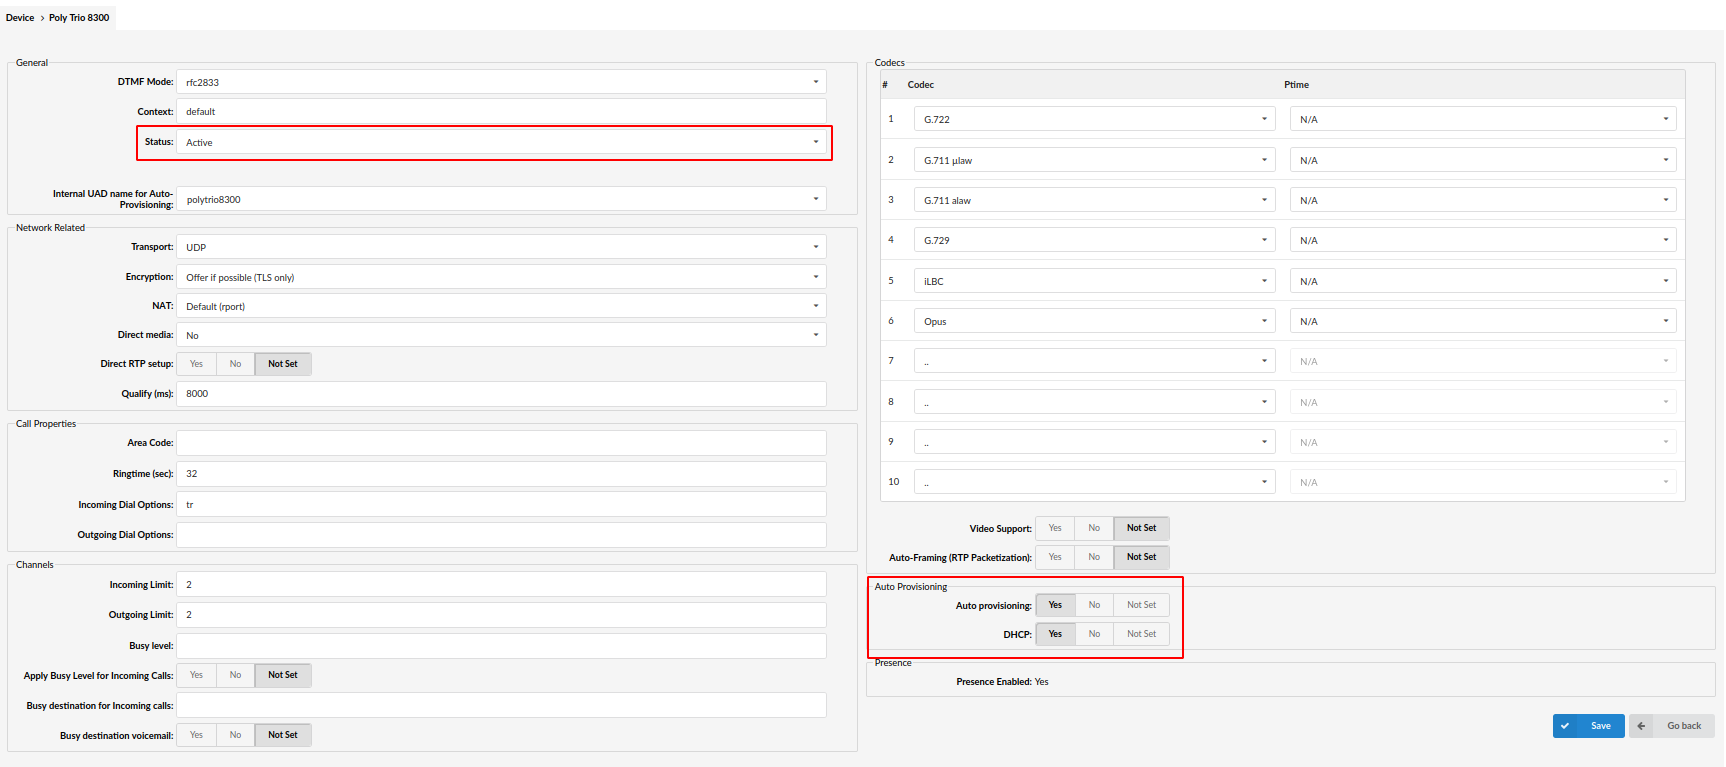The image size is (1726, 767).
Task: Set Direct RTP setup to Not Set
Action: (283, 364)
